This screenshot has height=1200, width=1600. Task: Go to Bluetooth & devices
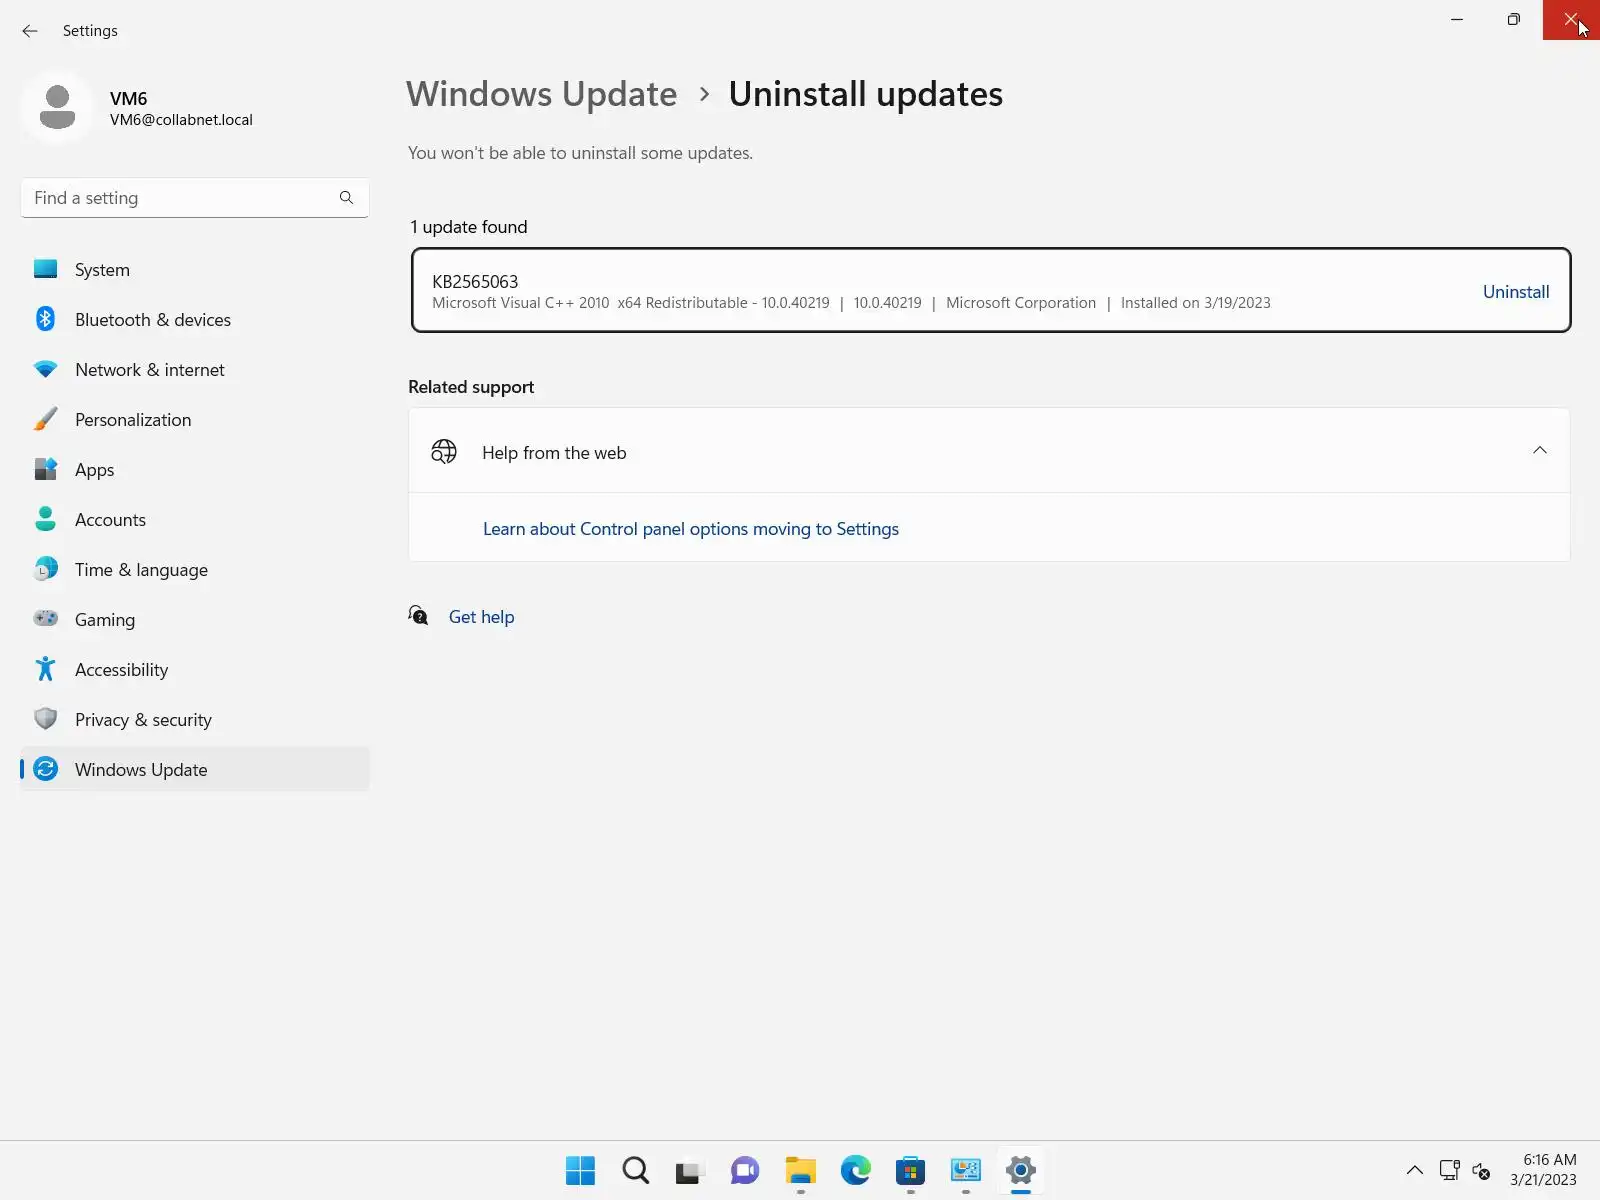pyautogui.click(x=195, y=319)
